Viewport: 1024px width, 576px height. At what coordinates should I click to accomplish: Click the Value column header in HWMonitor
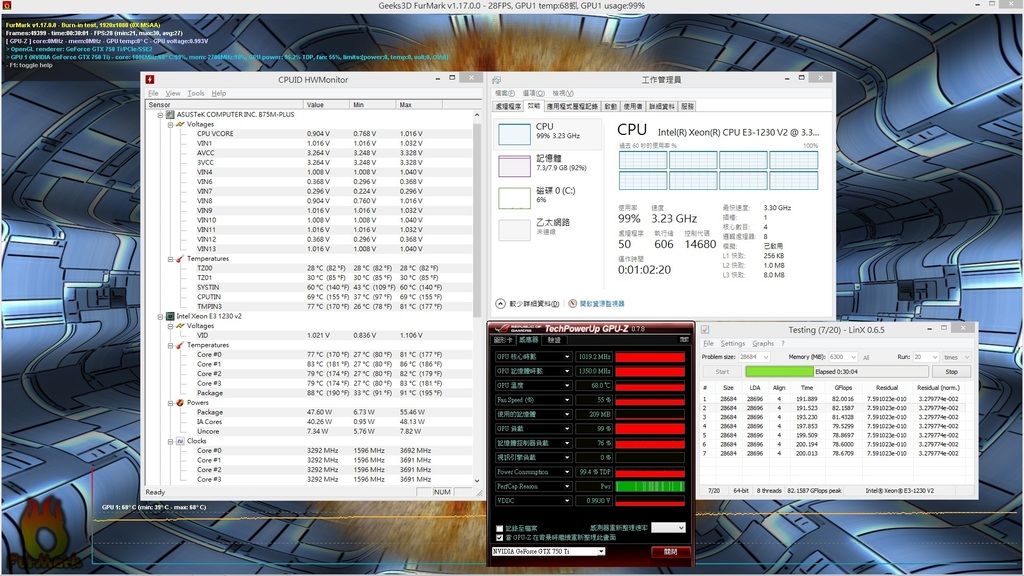coord(327,104)
